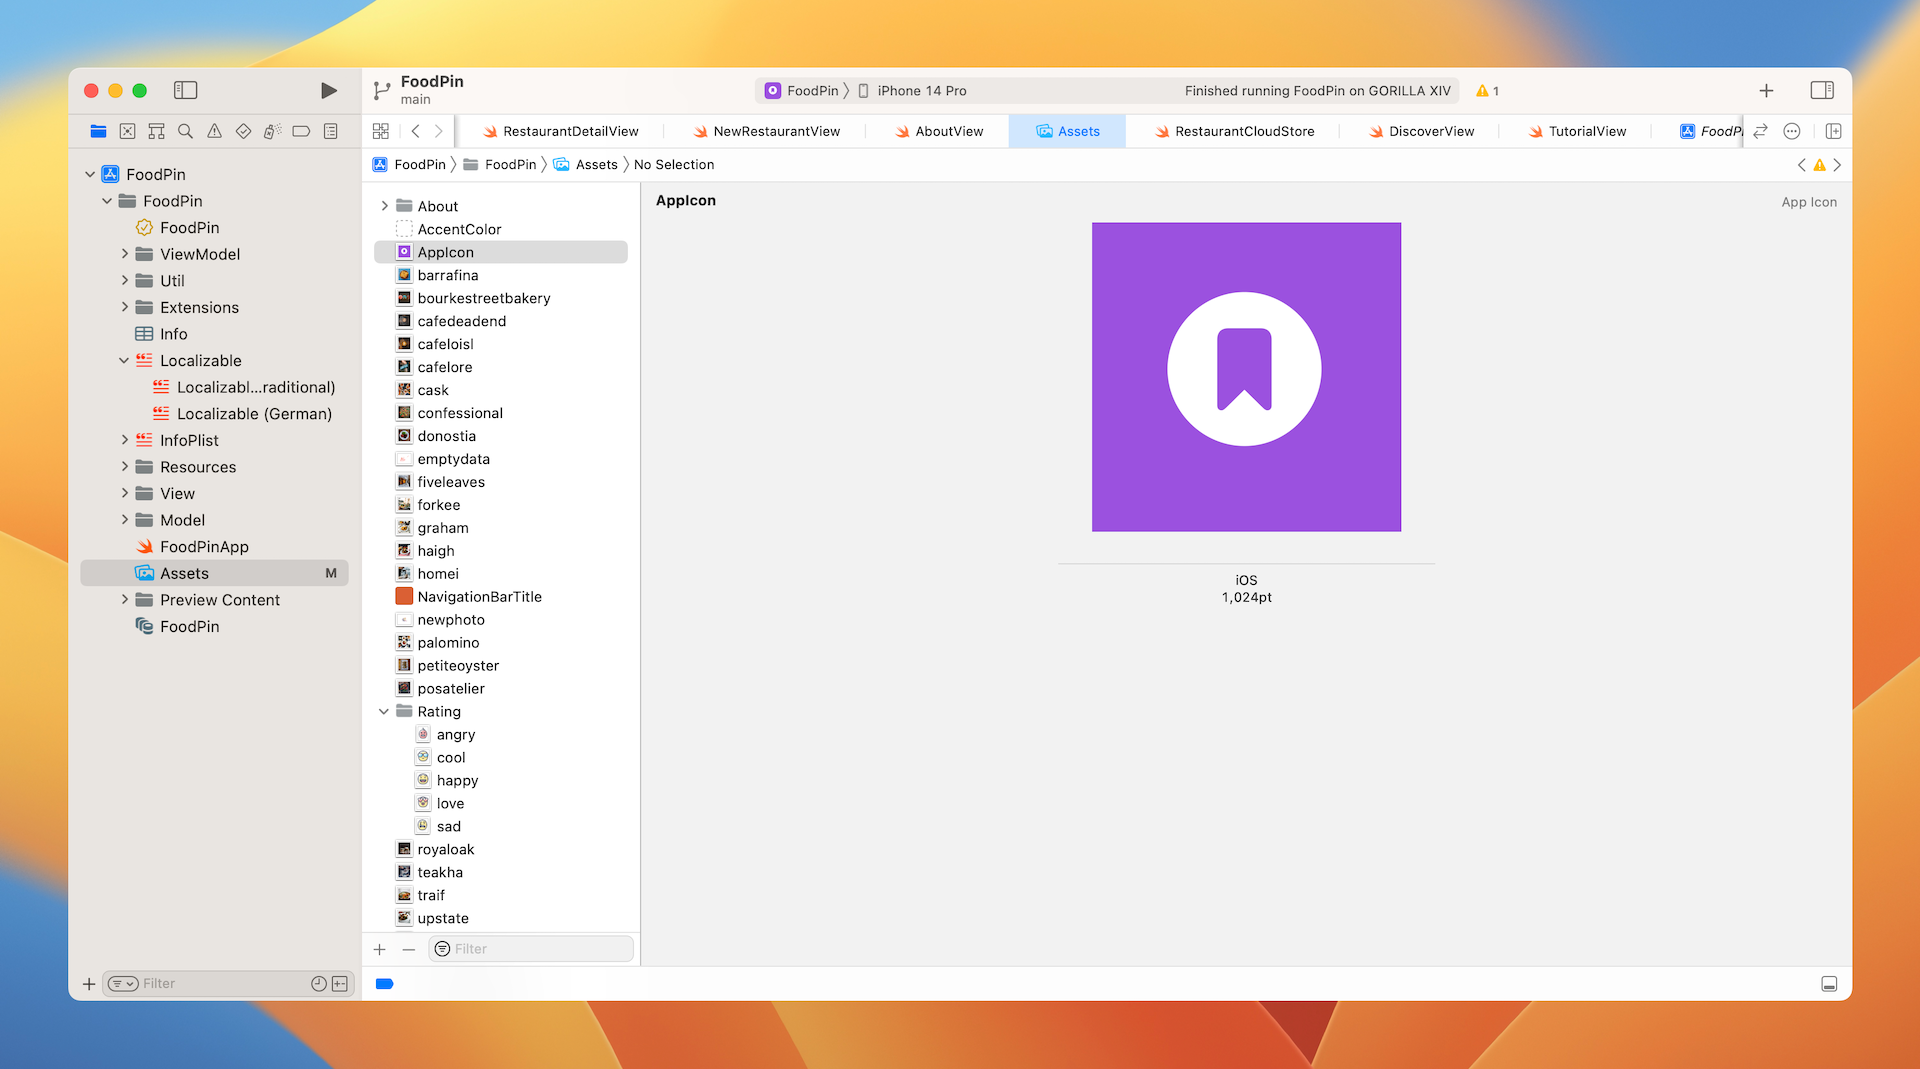Open the Breakpoint navigator tag icon

tap(300, 131)
